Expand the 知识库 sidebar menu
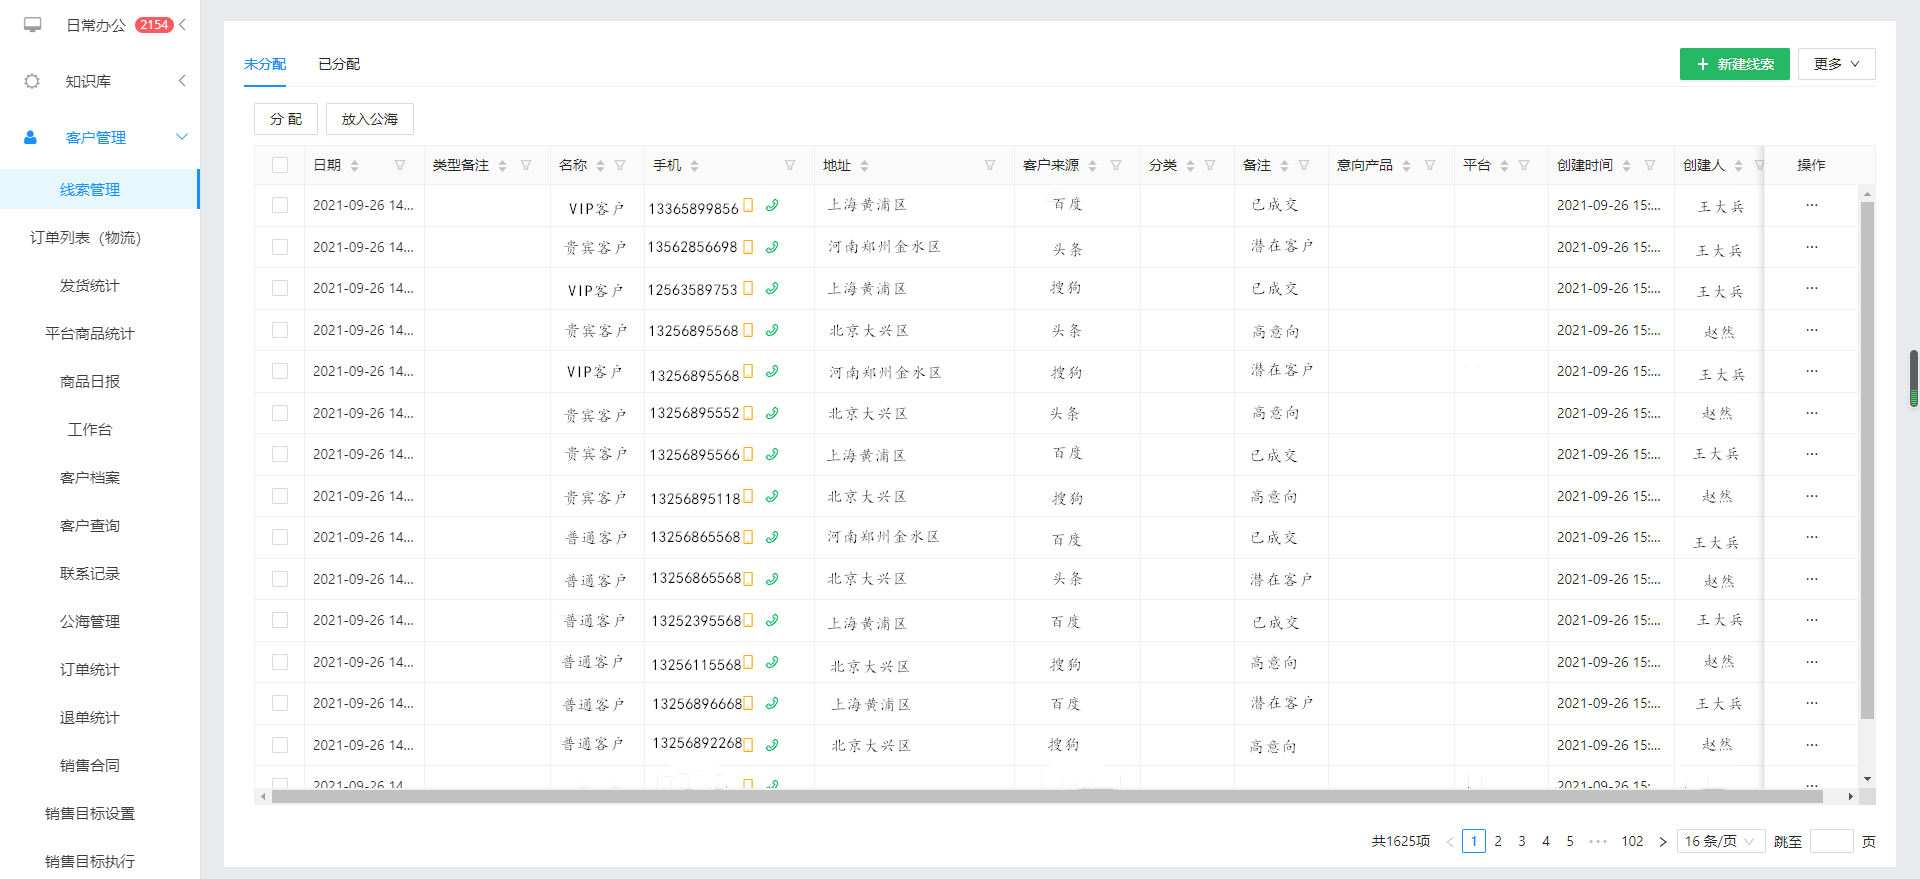 click(x=182, y=81)
